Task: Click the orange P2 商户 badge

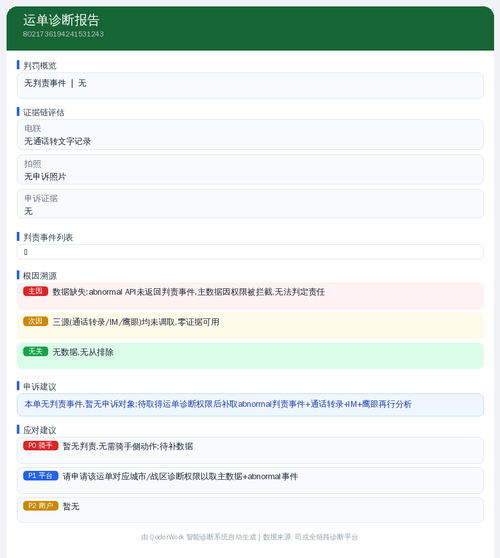Action: pyautogui.click(x=41, y=506)
